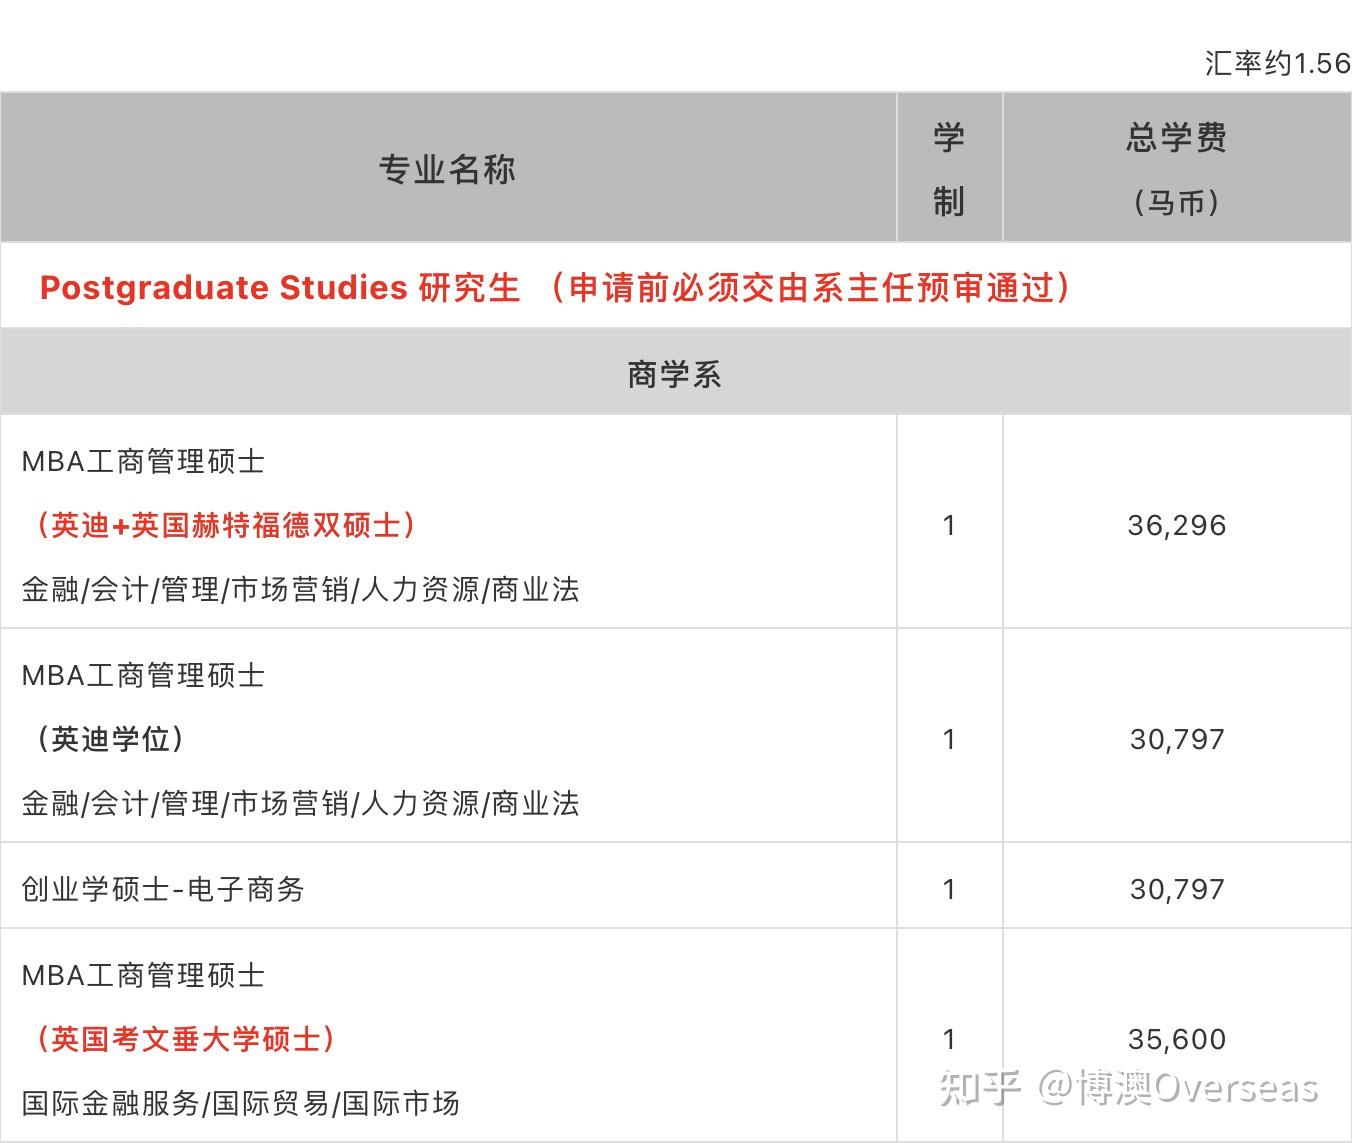Select the 专业名称 column header
The width and height of the screenshot is (1352, 1143).
(447, 169)
